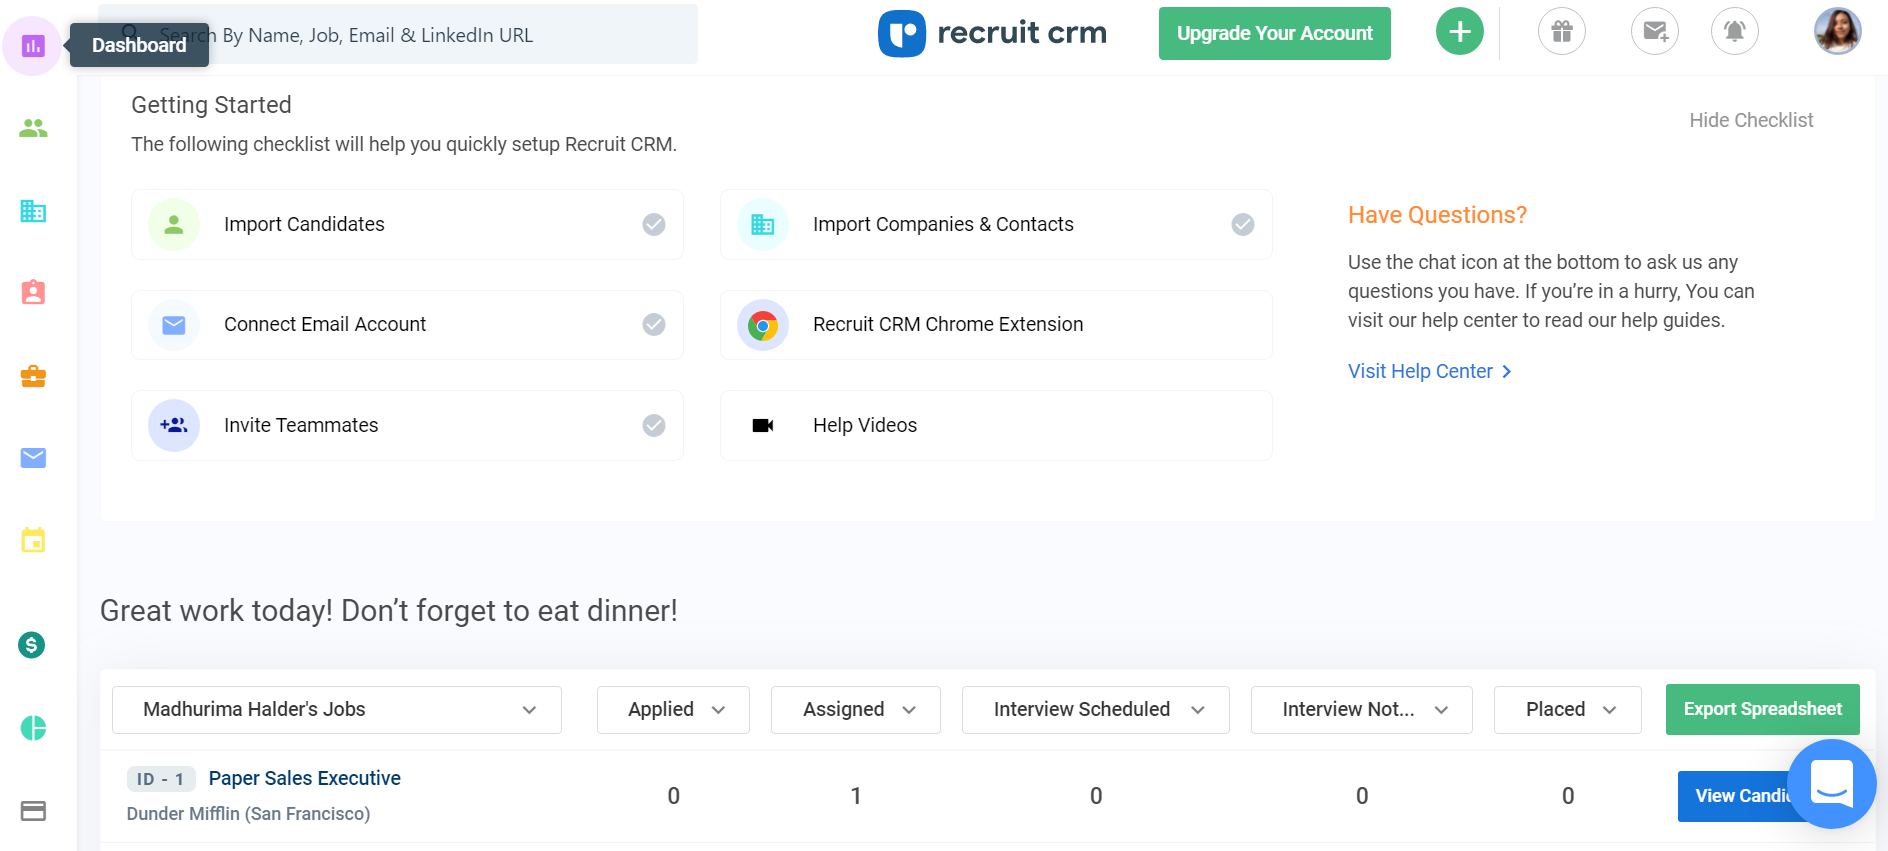Open the Candidates people icon in sidebar
The width and height of the screenshot is (1888, 851).
tap(33, 128)
